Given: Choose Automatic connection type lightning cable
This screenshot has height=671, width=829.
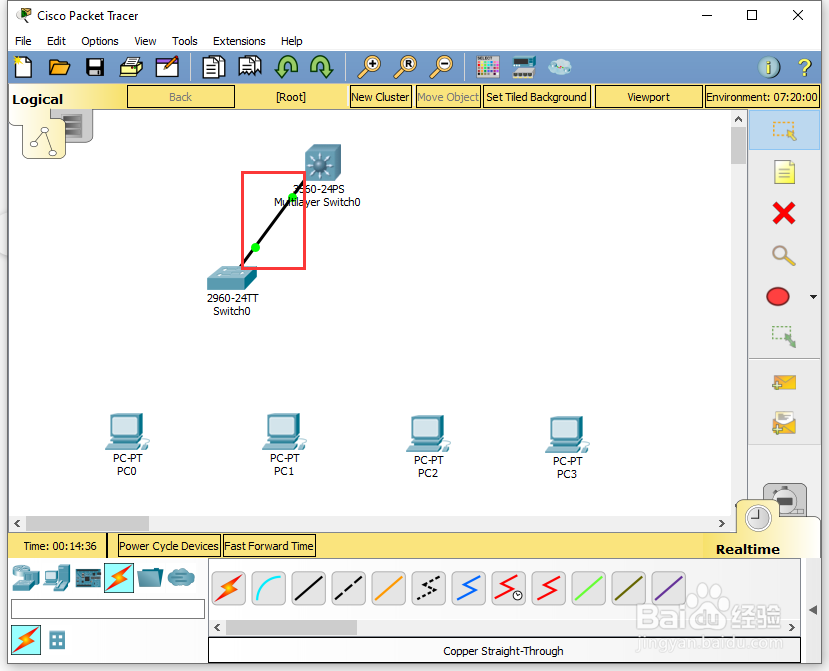Looking at the screenshot, I should point(229,589).
